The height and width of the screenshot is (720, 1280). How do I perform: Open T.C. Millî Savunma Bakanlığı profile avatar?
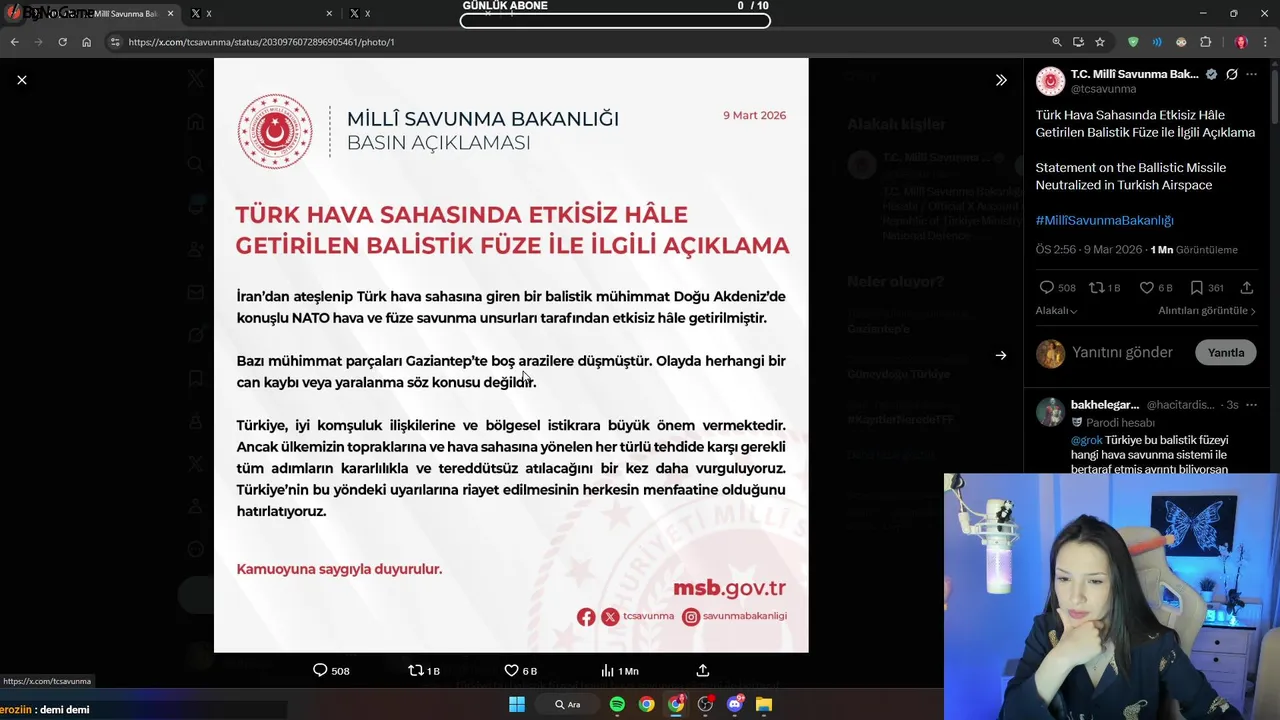coord(1050,81)
